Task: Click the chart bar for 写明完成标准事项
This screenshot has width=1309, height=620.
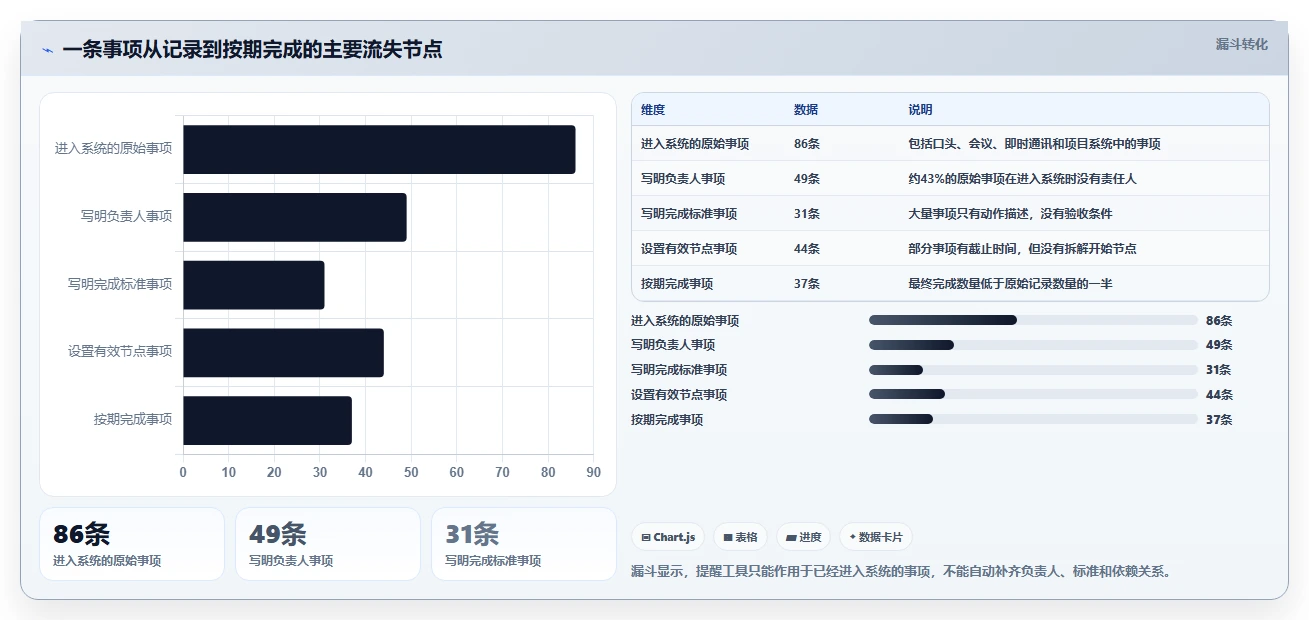Action: coord(254,284)
